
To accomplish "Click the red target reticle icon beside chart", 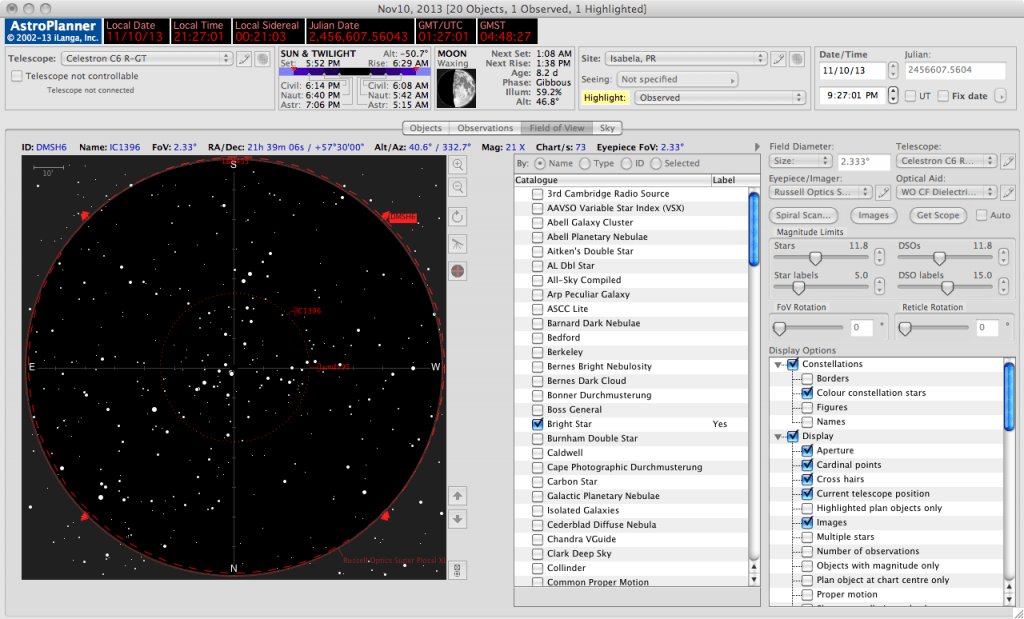I will click(x=458, y=268).
